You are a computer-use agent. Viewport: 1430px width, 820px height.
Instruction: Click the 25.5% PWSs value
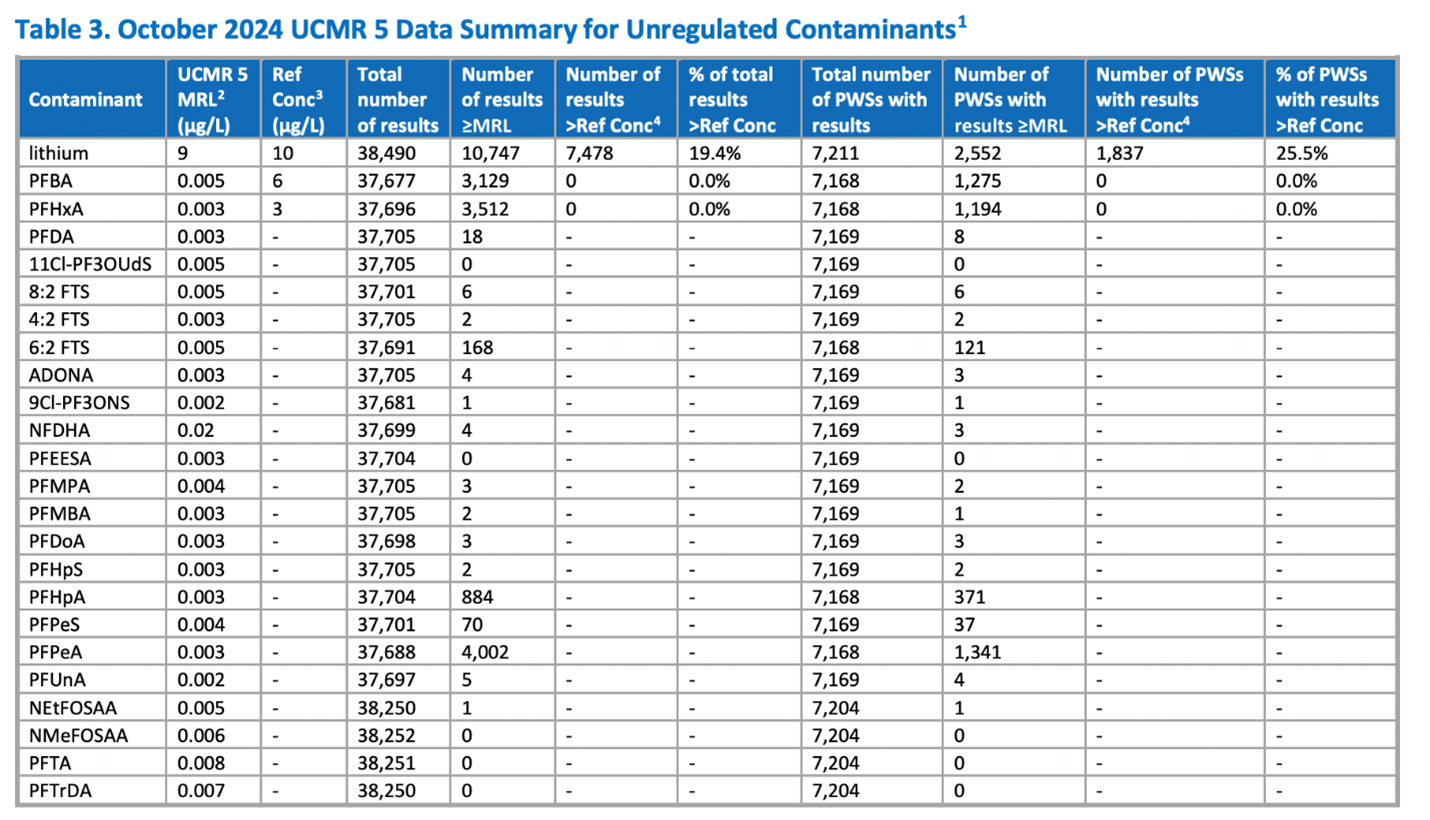[1297, 153]
